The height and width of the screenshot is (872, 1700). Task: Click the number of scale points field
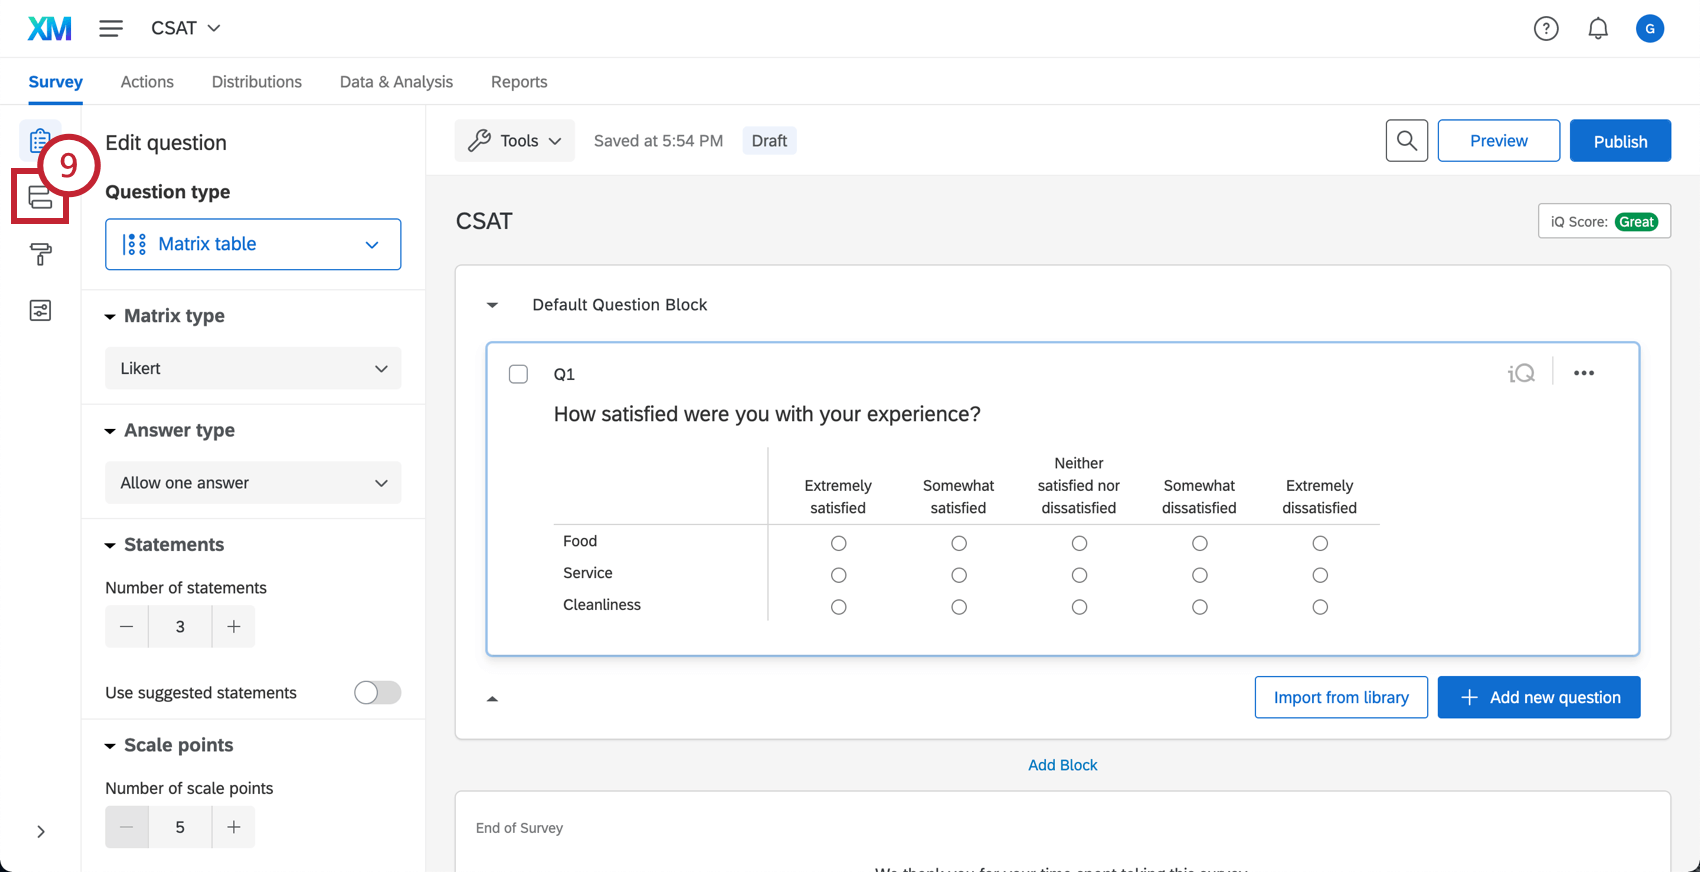tap(180, 827)
